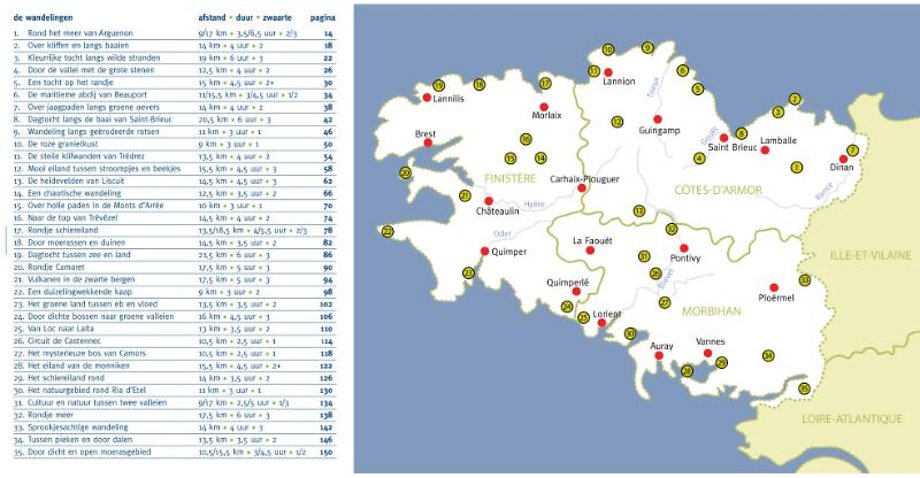The width and height of the screenshot is (920, 478).
Task: Select walk marker 8 near Saint Brieuc
Action: [741, 133]
